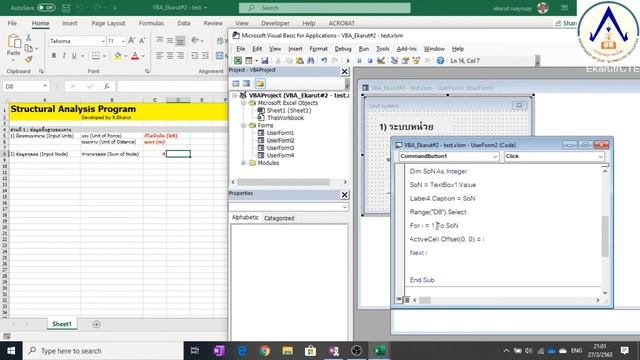The width and height of the screenshot is (640, 360).
Task: Click Cut scissors icon in Excel ribbon
Action: [x=29, y=38]
